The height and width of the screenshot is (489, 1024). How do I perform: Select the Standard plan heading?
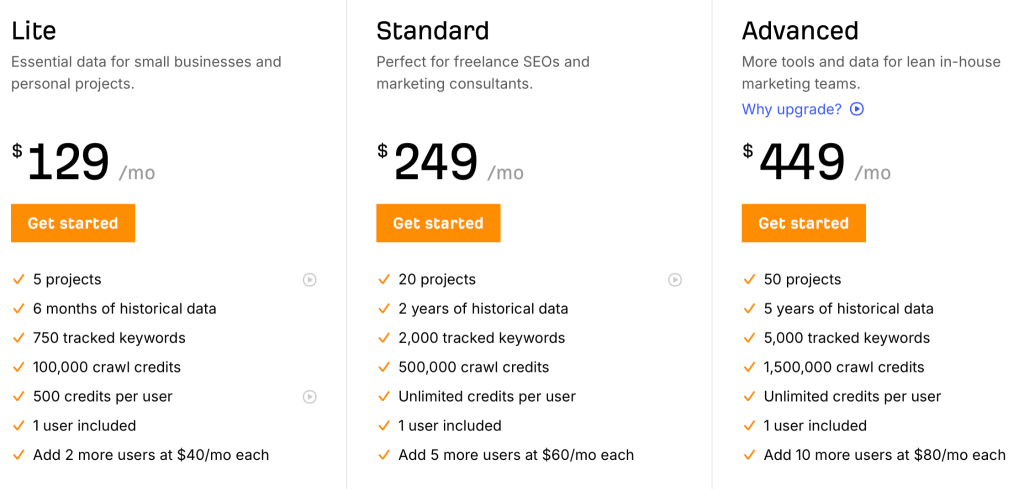(x=432, y=31)
